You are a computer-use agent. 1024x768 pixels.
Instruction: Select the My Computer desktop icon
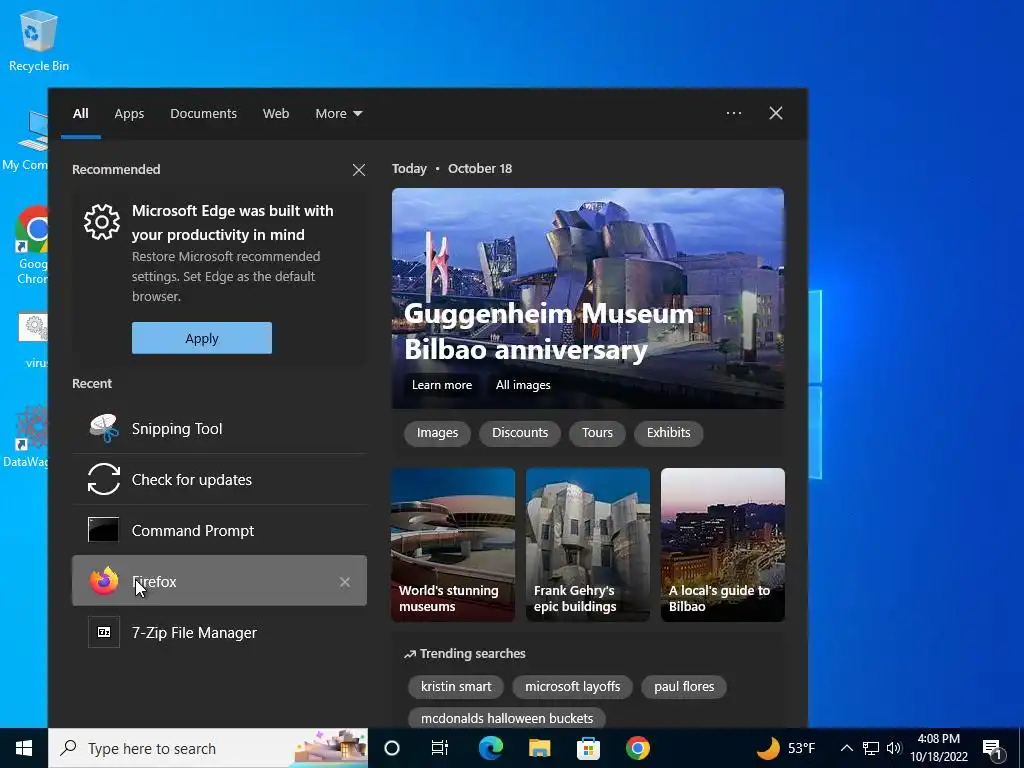click(26, 140)
